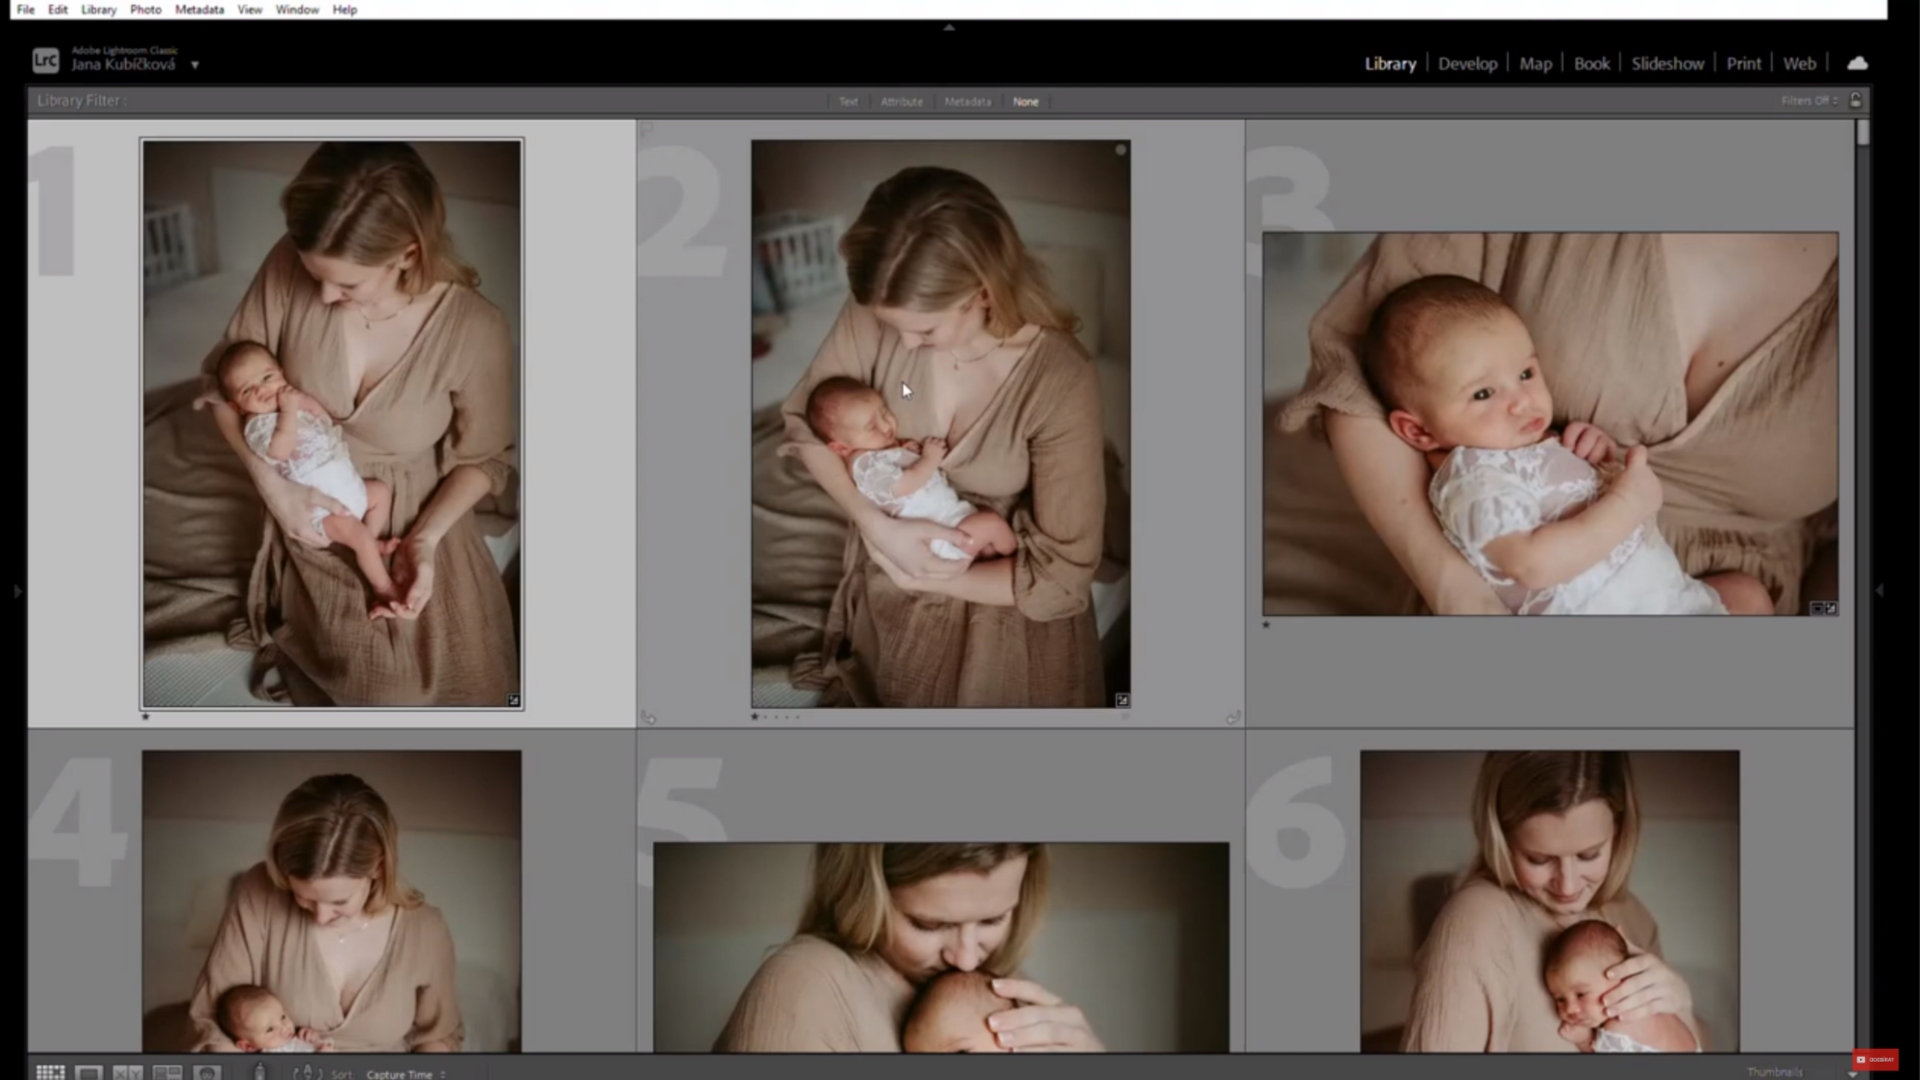Select the Text filter tab
The height and width of the screenshot is (1080, 1920).
click(848, 102)
